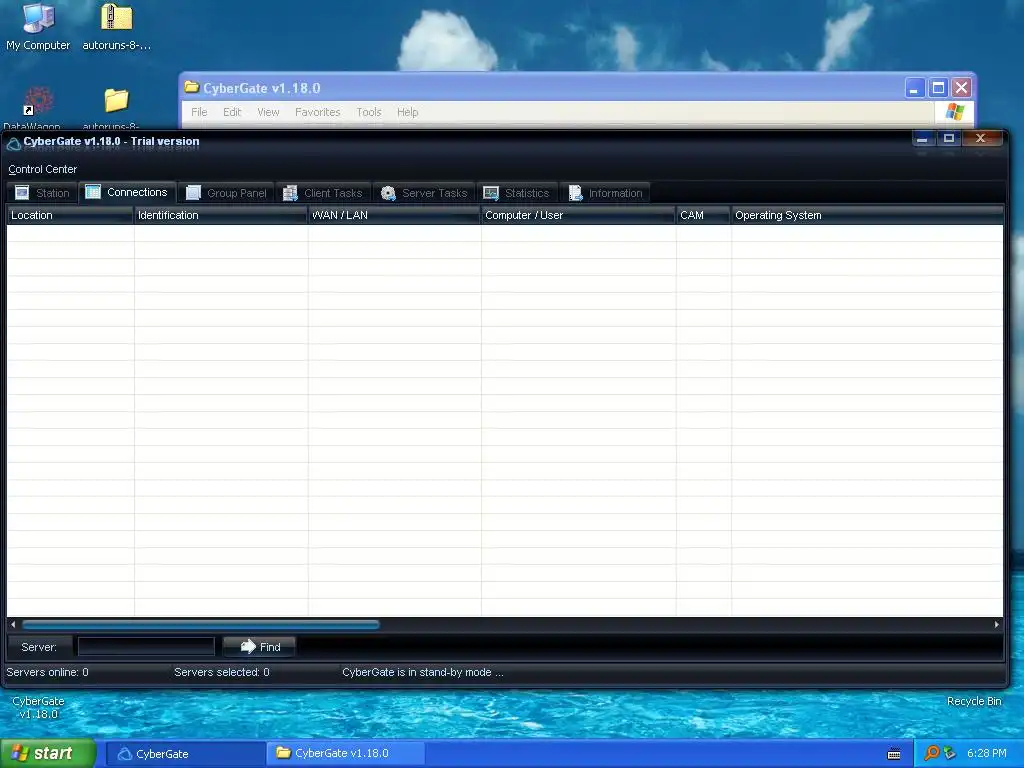
Task: Open View menu in CyberGate folder window
Action: tap(268, 112)
